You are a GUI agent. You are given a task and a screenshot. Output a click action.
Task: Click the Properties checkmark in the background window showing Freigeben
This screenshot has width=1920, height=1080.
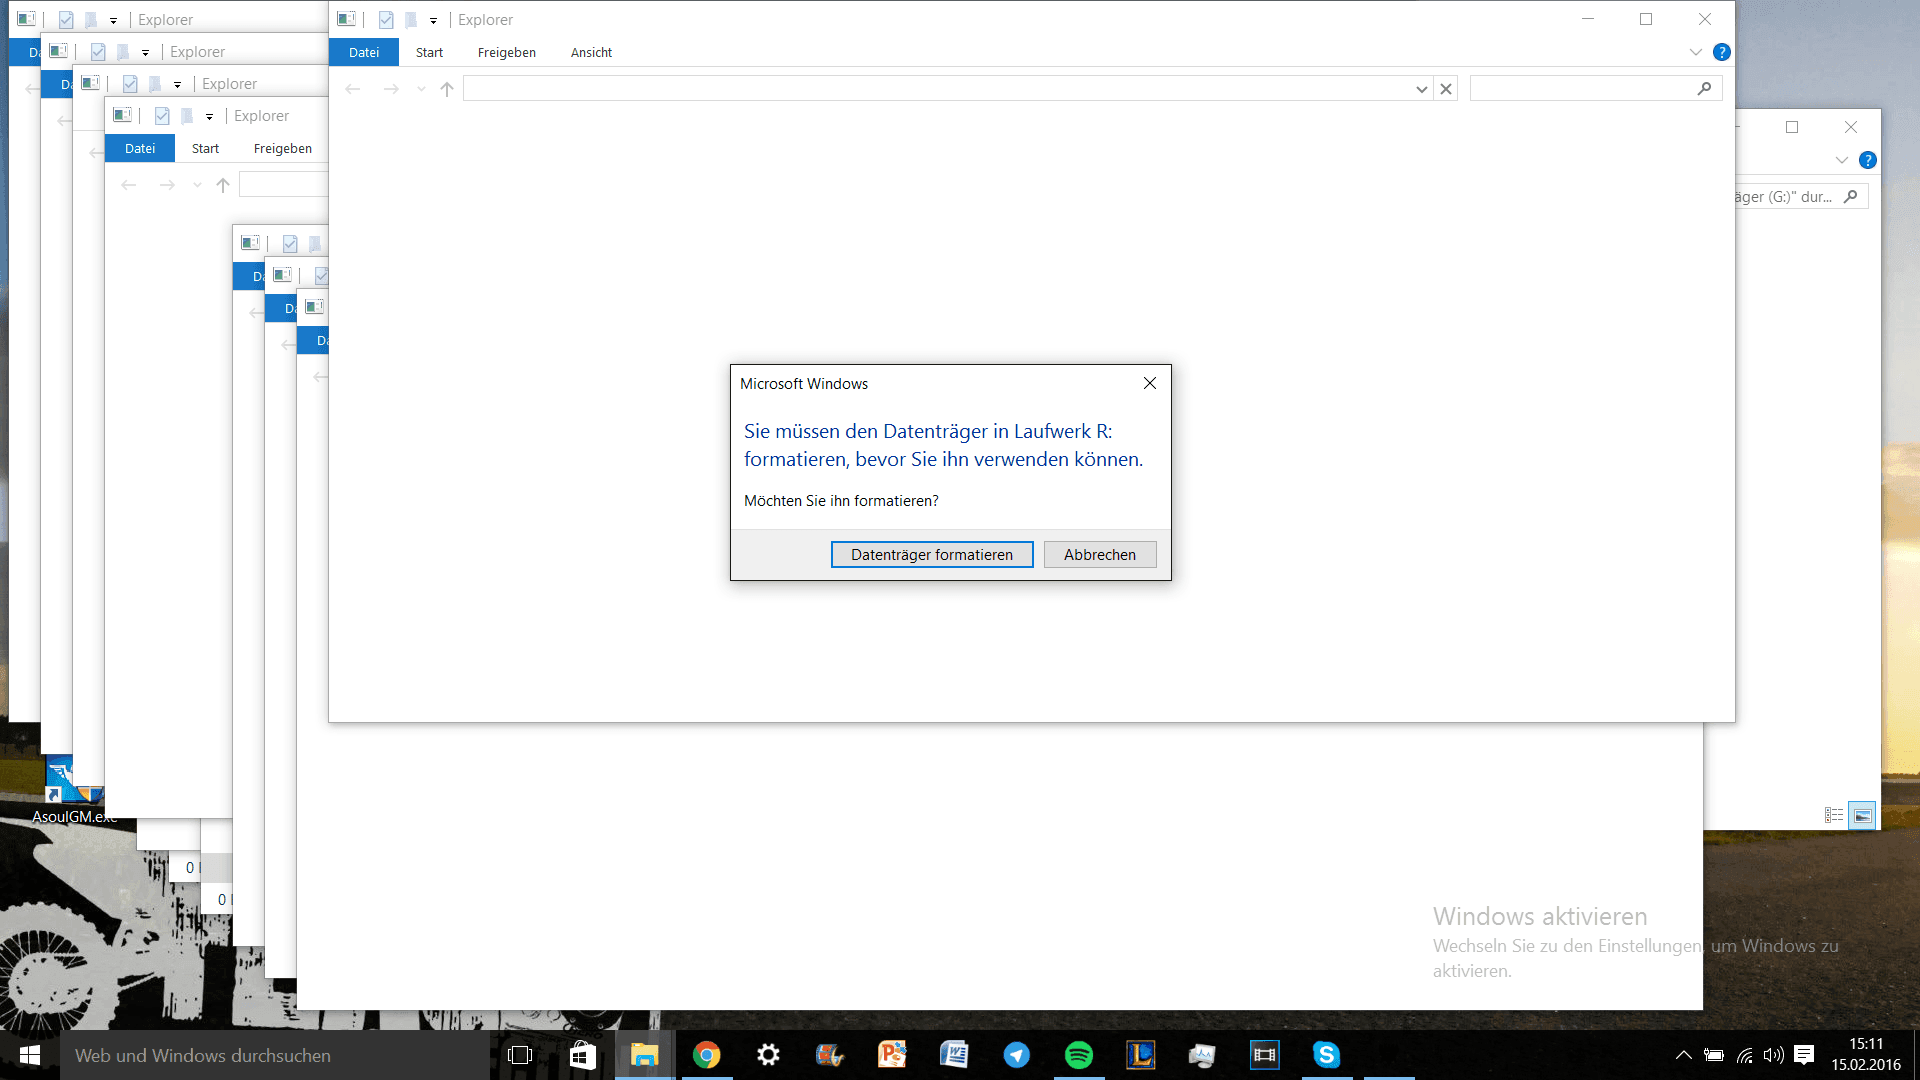[x=162, y=115]
